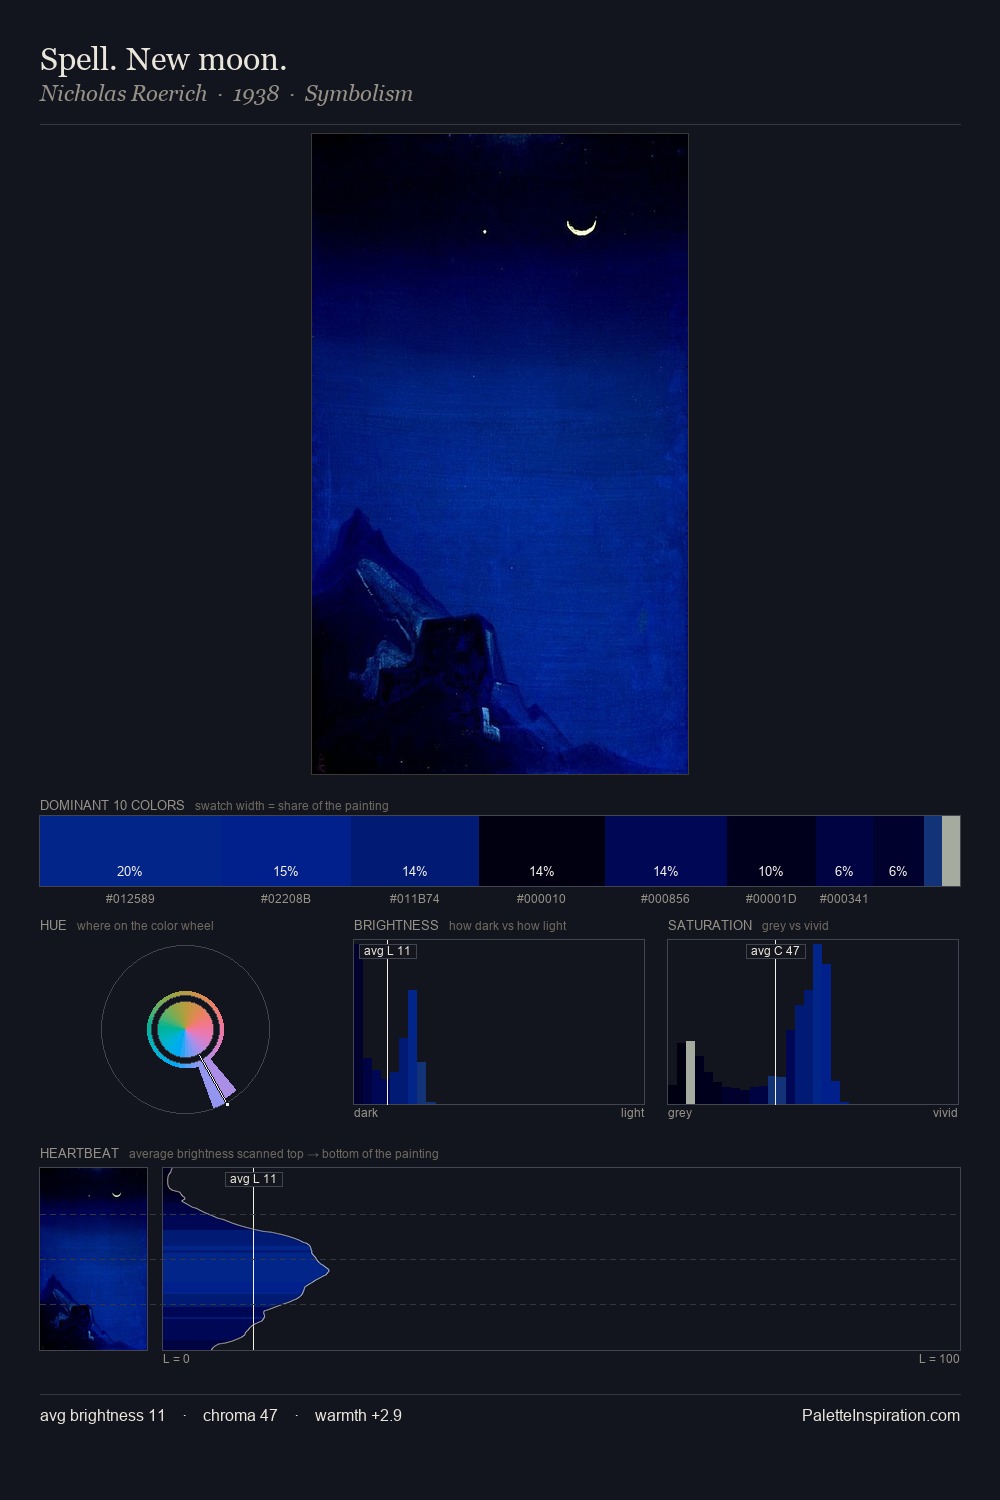Click the SATURATION section heading

(x=710, y=926)
